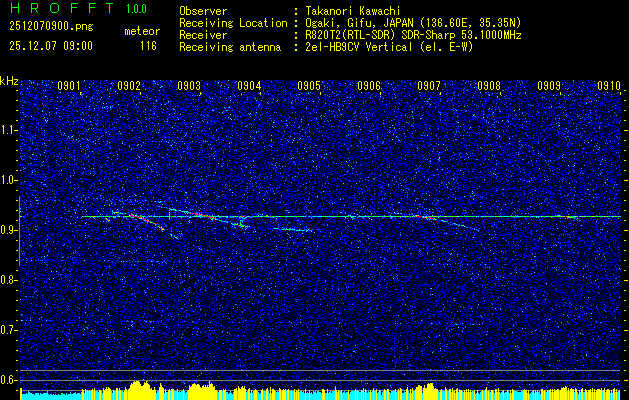The width and height of the screenshot is (629, 400).
Task: Click the meteor label
Action: 142,31
